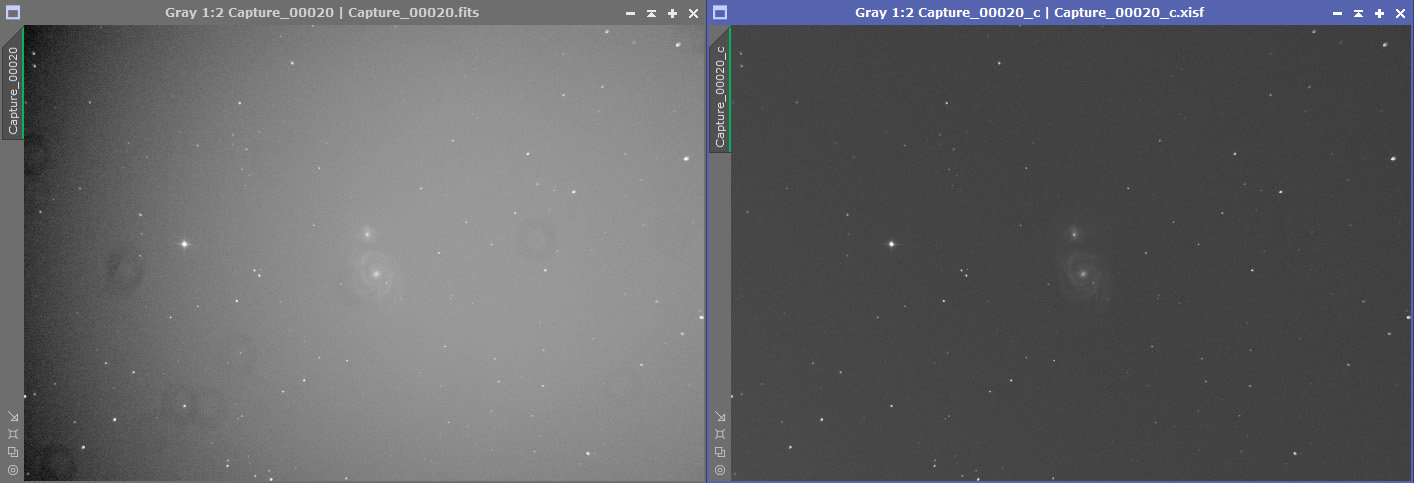Click window icon of Capture_00020.fits window
The height and width of the screenshot is (483, 1414).
coord(12,13)
